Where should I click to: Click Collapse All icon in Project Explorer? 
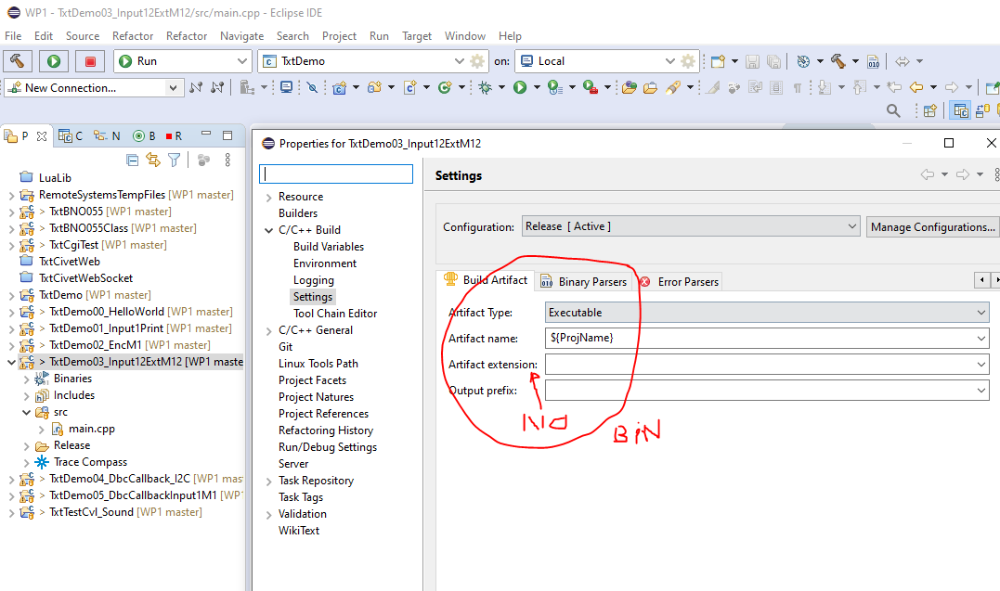point(132,160)
